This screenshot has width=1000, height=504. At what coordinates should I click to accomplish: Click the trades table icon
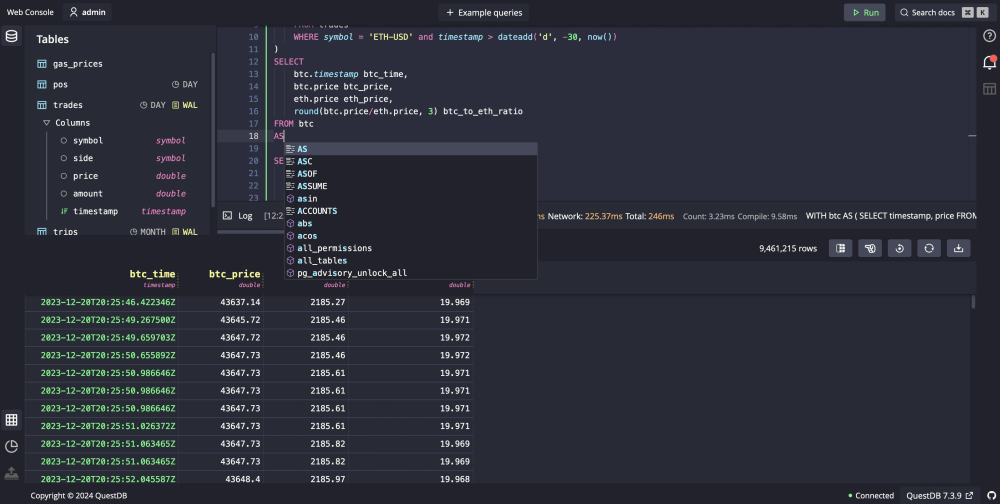(41, 105)
